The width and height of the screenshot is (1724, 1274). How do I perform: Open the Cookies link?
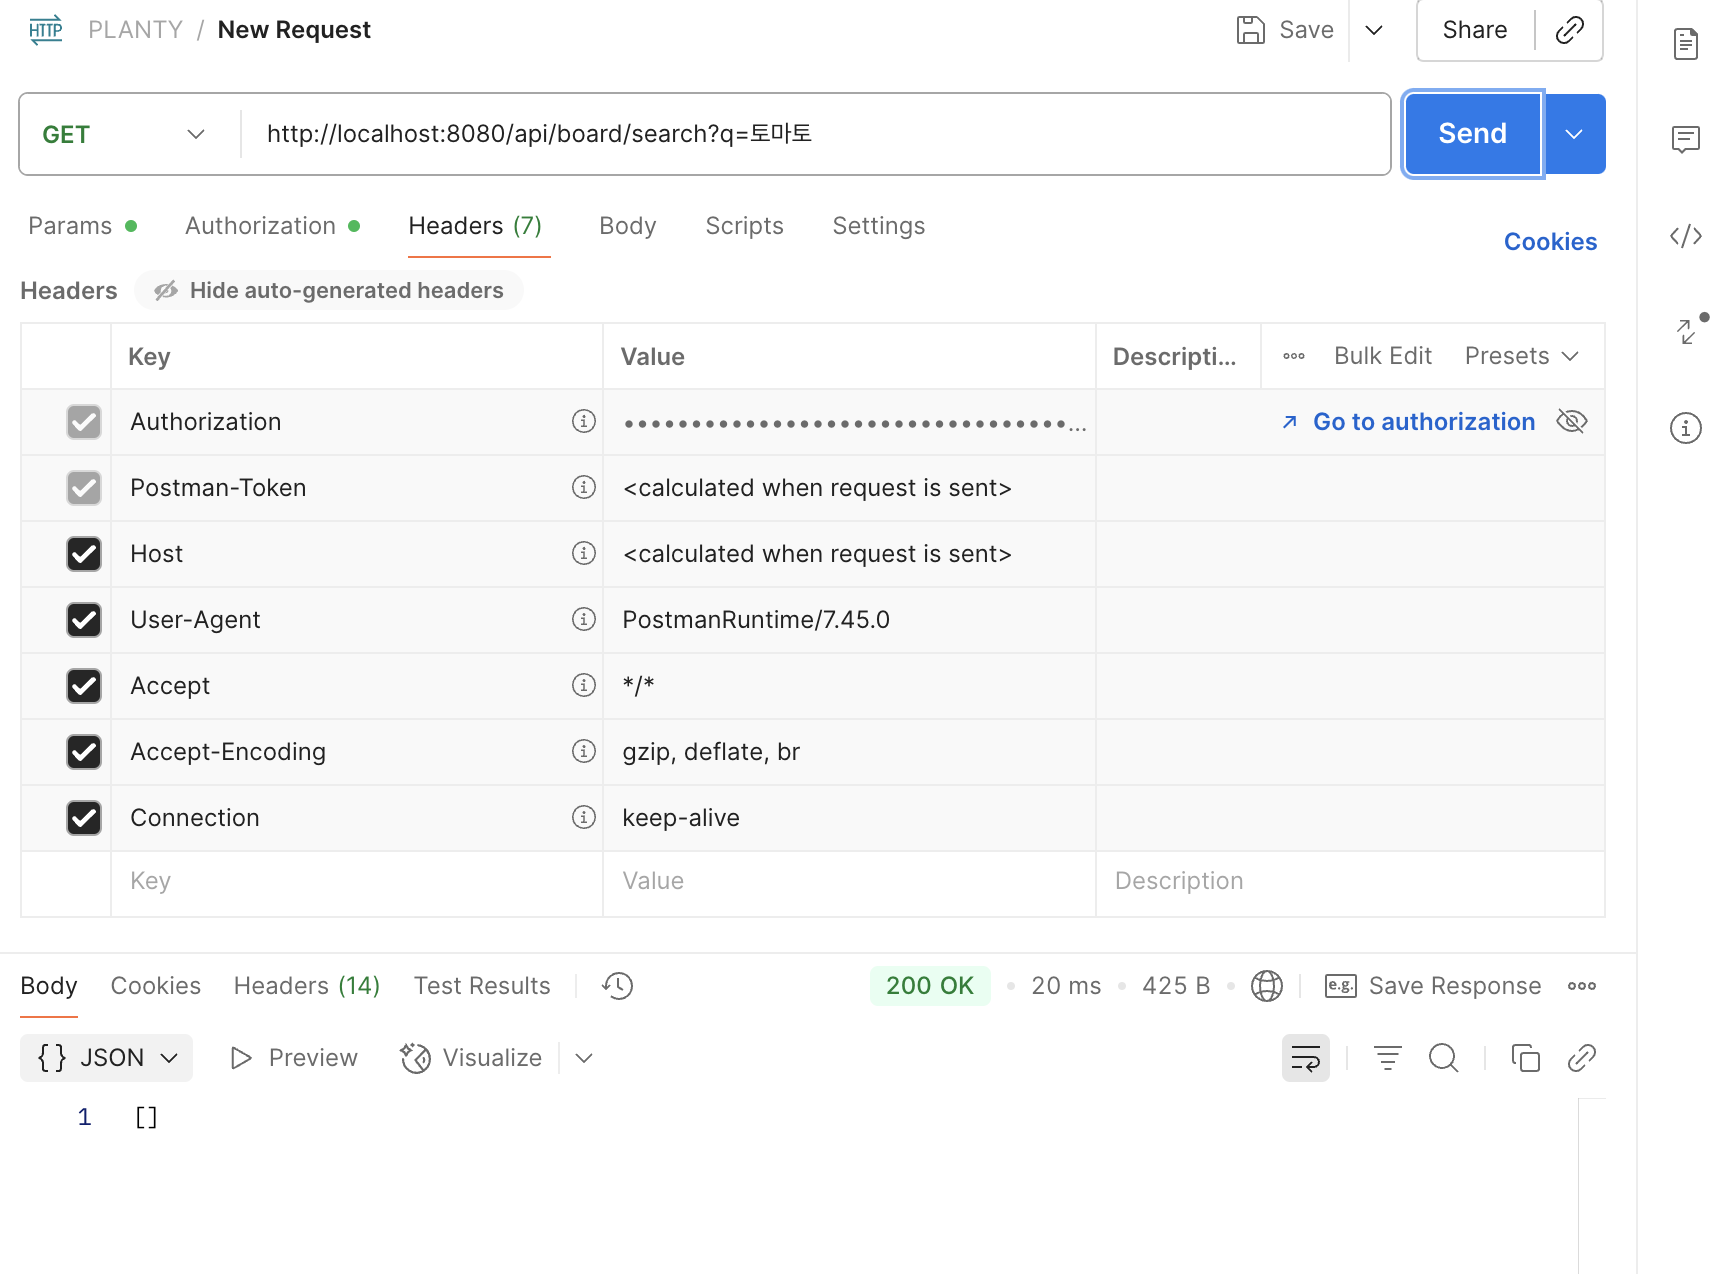pyautogui.click(x=1551, y=242)
